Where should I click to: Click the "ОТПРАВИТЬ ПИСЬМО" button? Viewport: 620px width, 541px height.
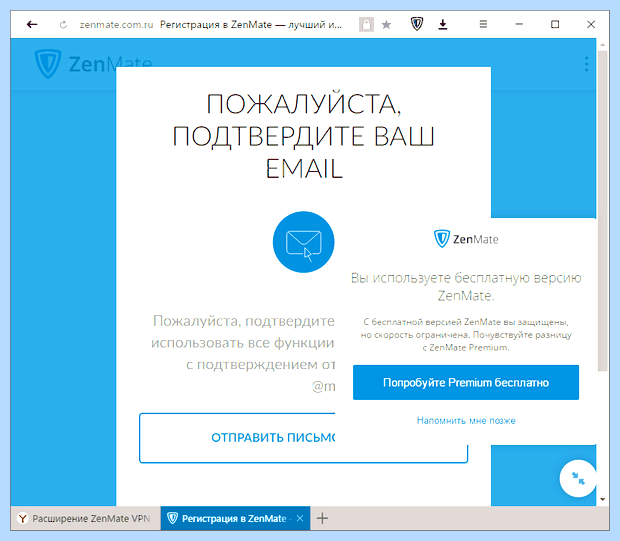[x=303, y=438]
